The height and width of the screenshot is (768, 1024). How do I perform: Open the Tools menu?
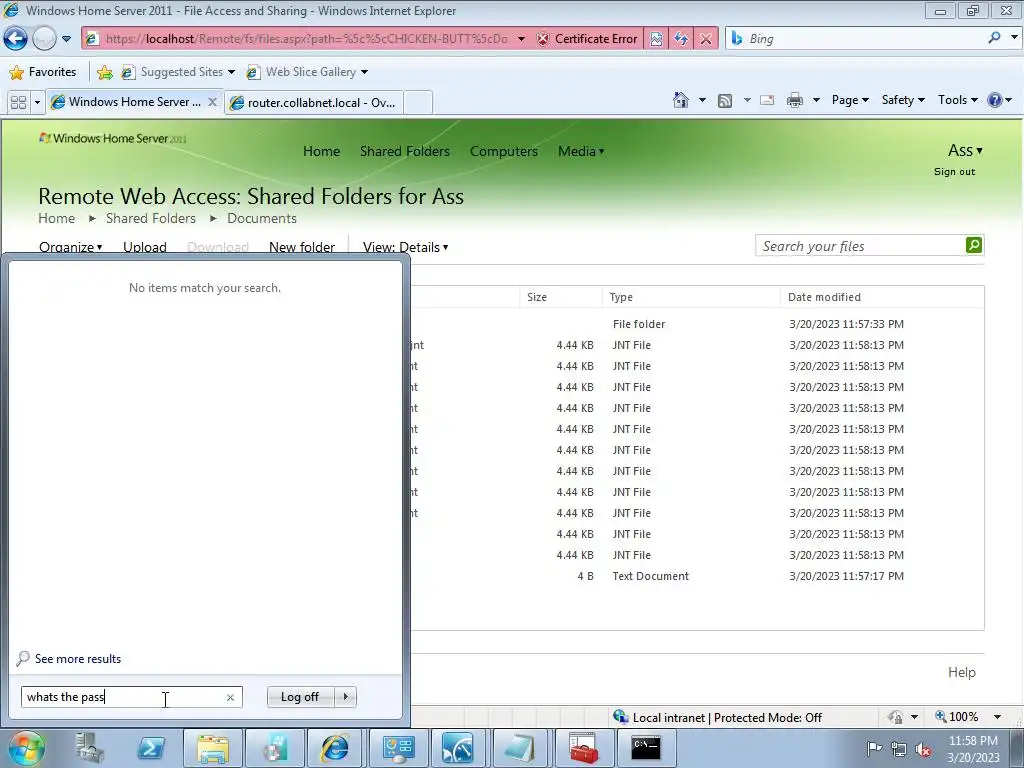click(x=957, y=100)
